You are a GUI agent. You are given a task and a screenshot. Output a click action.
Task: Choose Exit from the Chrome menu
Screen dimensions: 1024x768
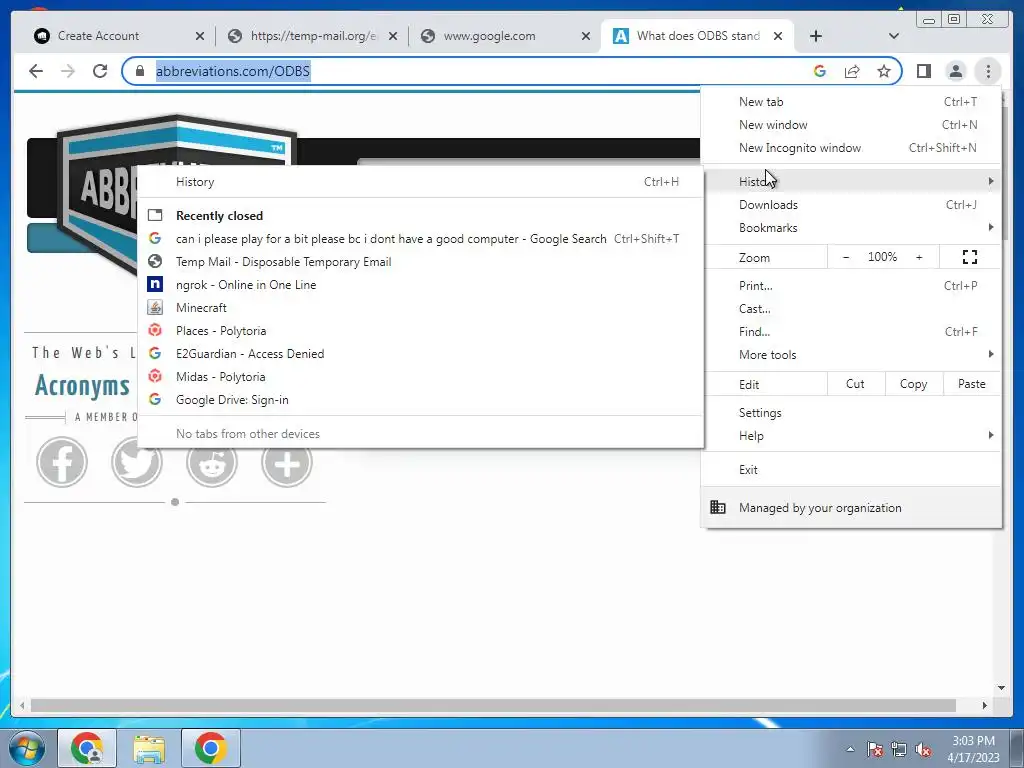[851, 470]
